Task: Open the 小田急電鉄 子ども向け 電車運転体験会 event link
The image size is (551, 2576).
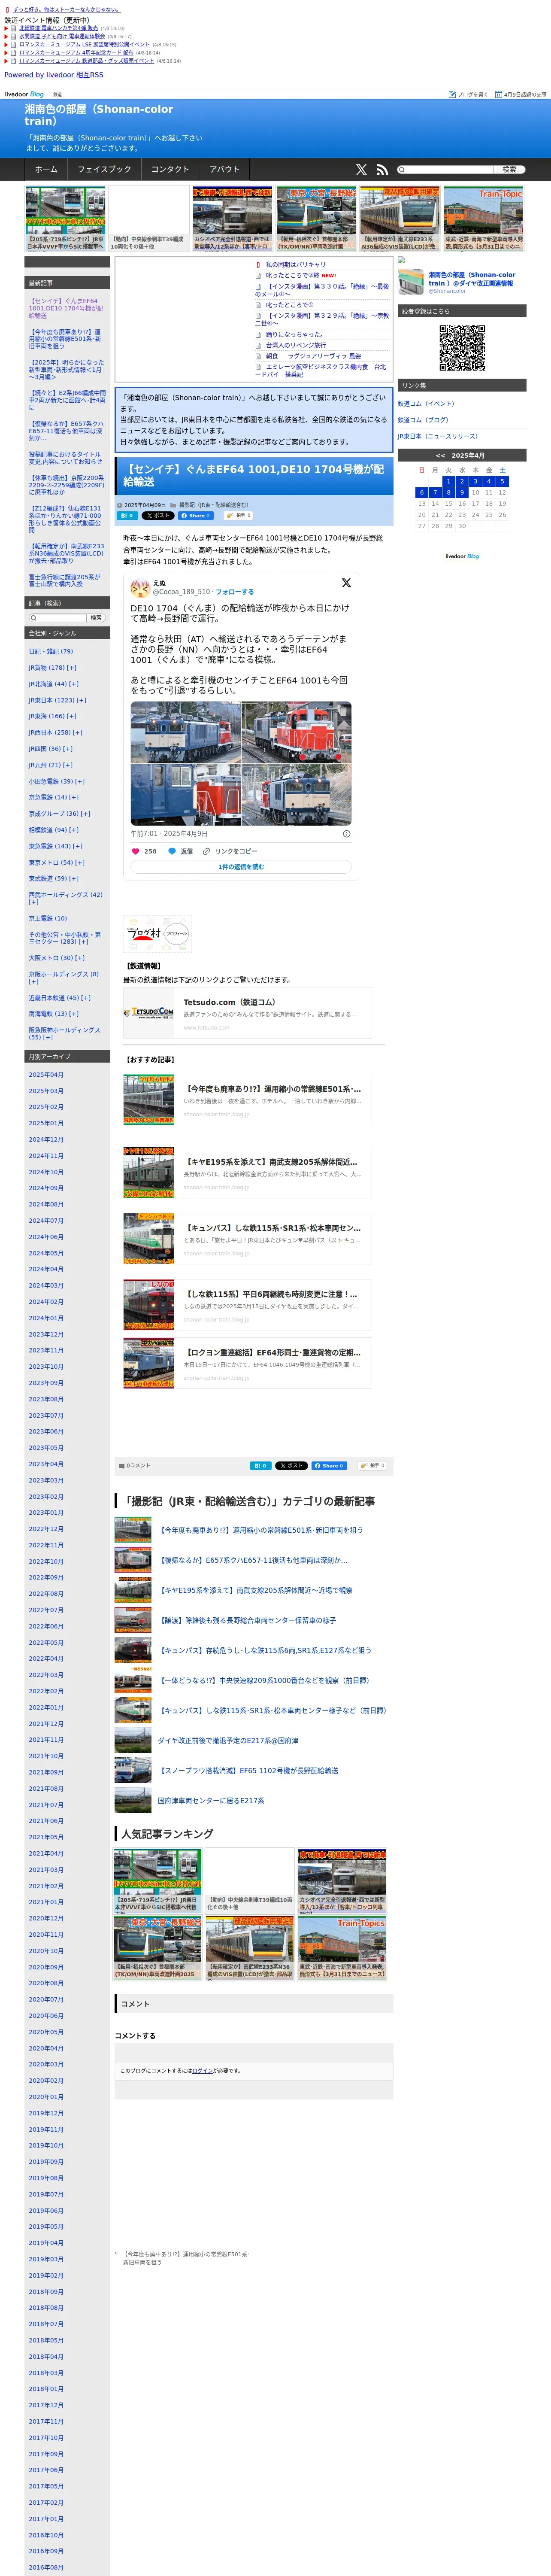Action: point(61,36)
